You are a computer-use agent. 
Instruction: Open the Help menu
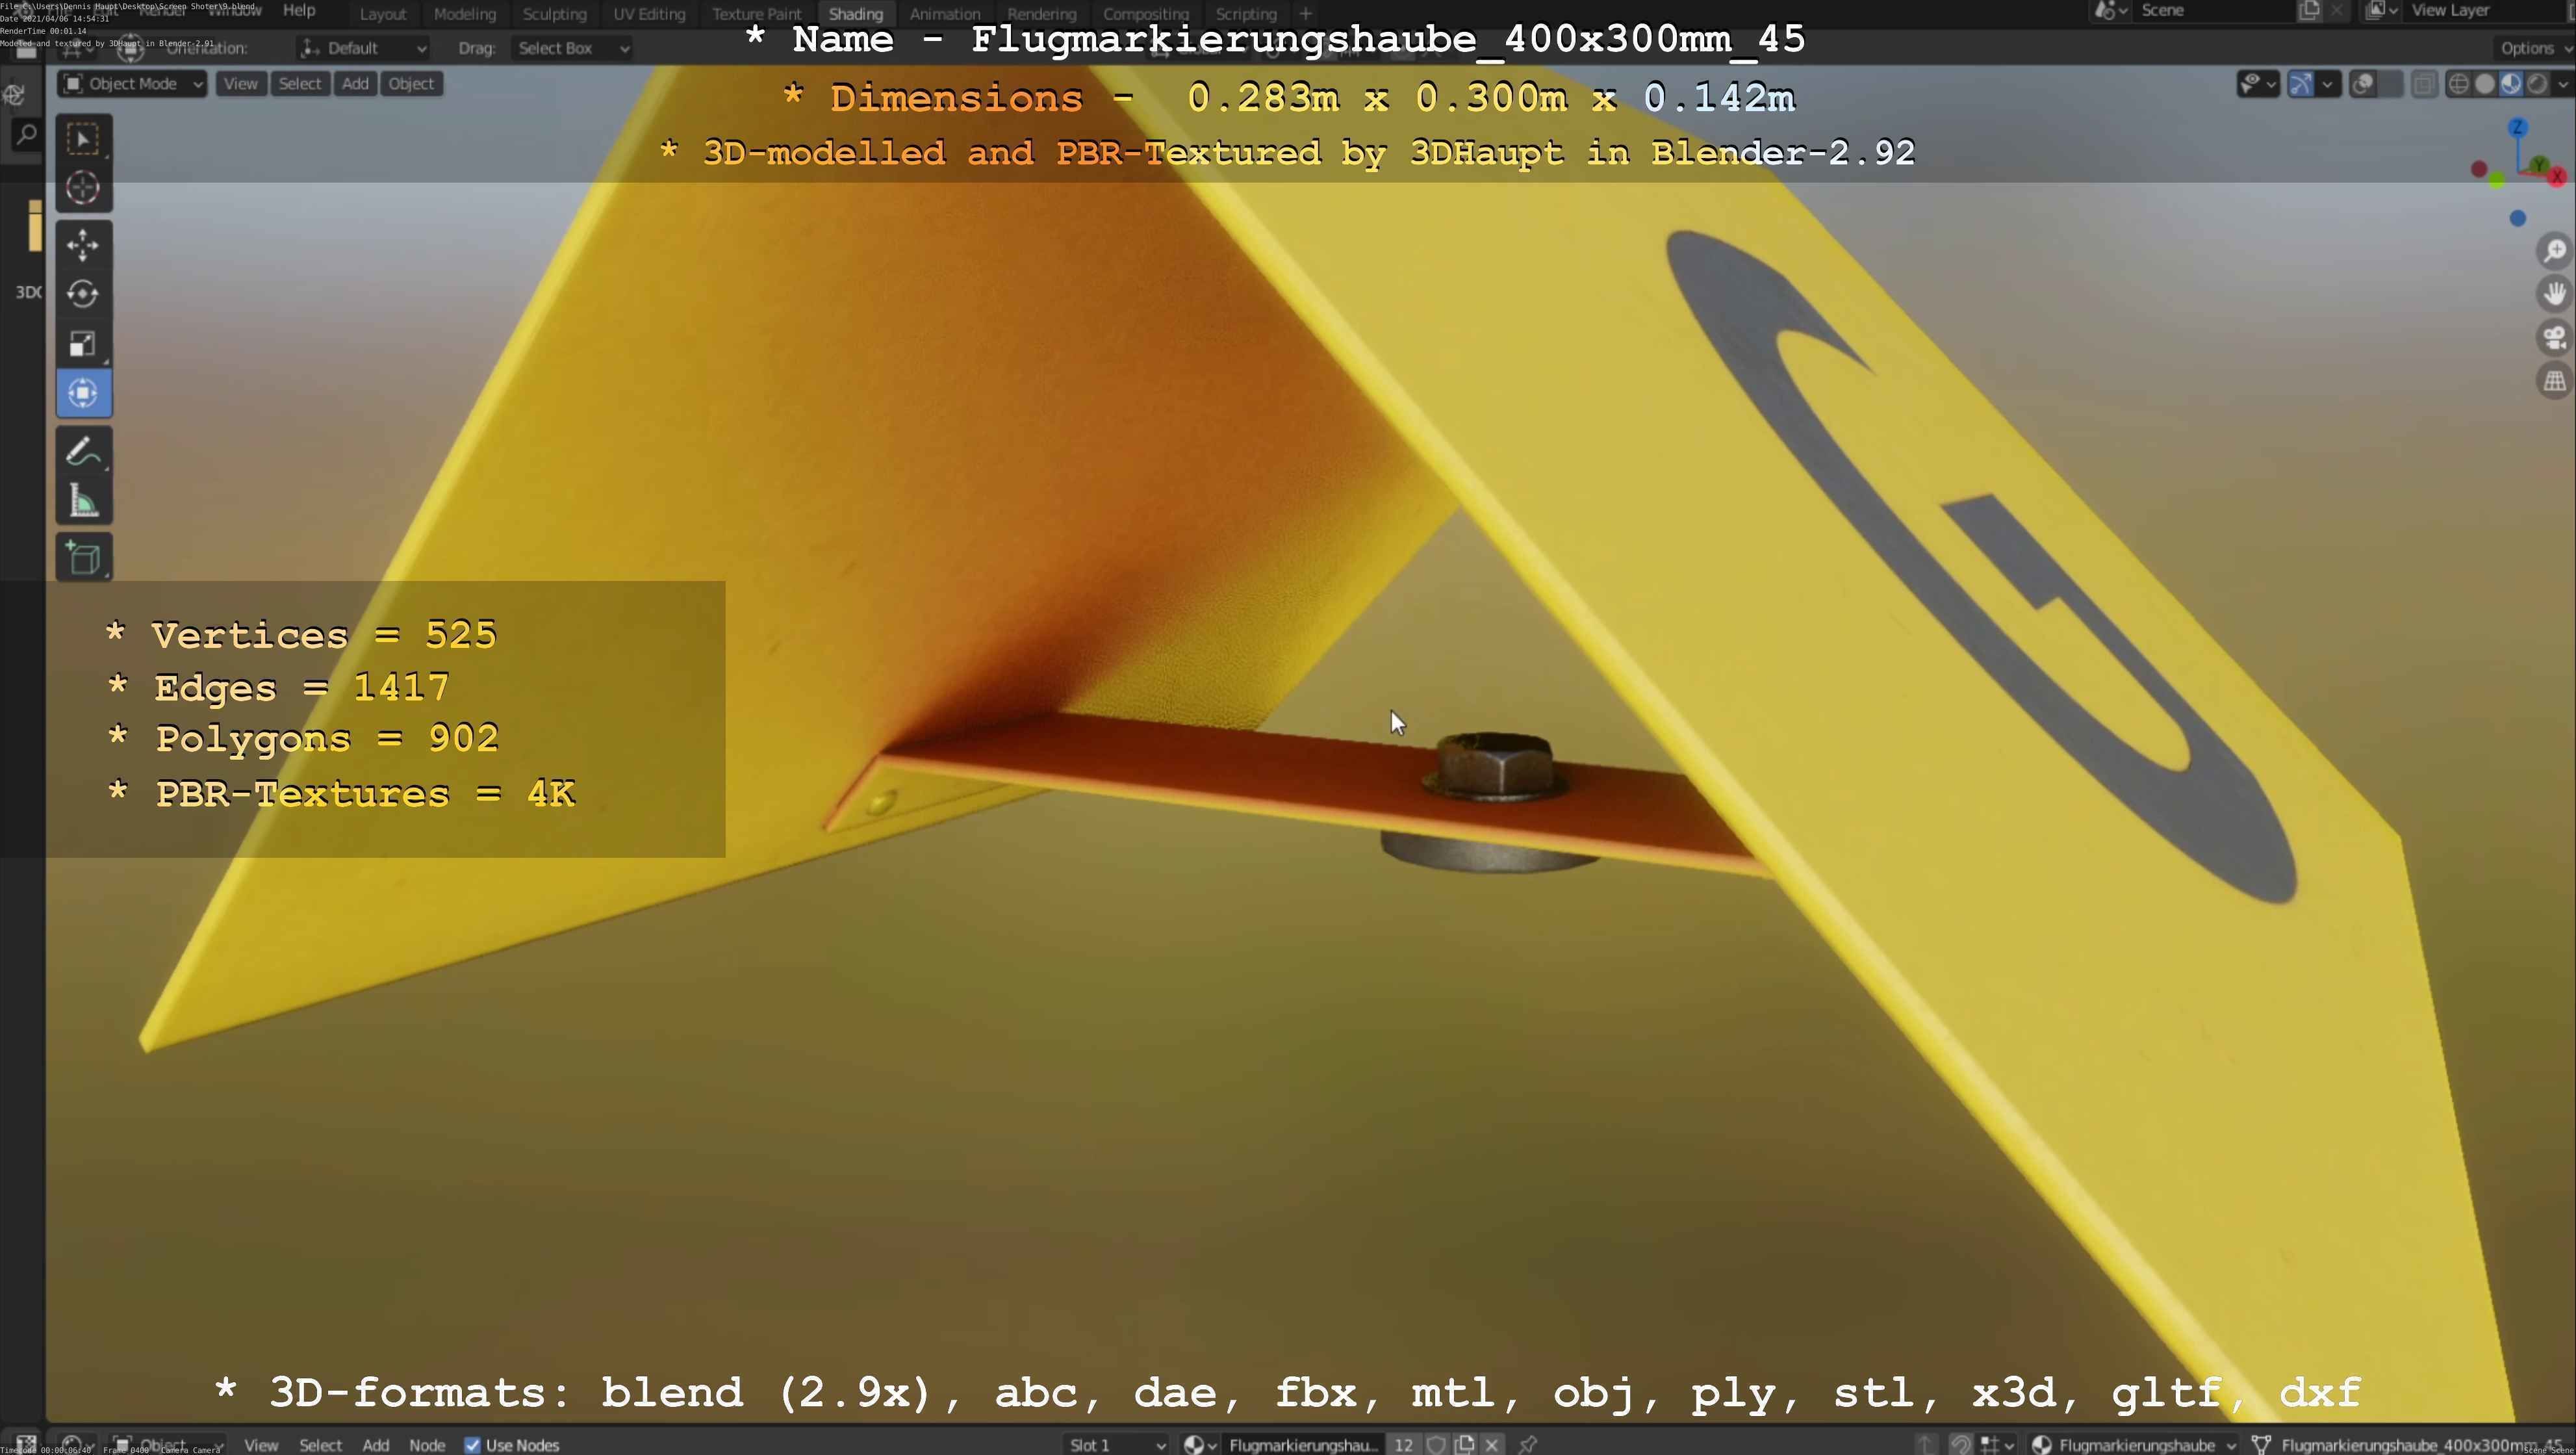click(299, 10)
